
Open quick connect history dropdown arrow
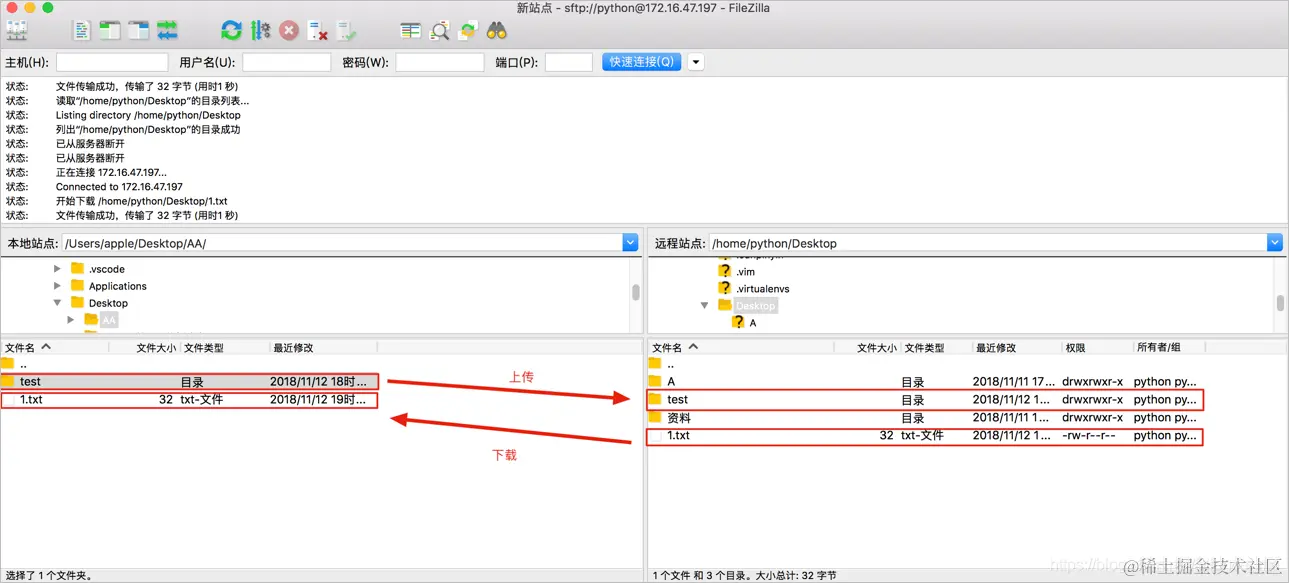696,62
